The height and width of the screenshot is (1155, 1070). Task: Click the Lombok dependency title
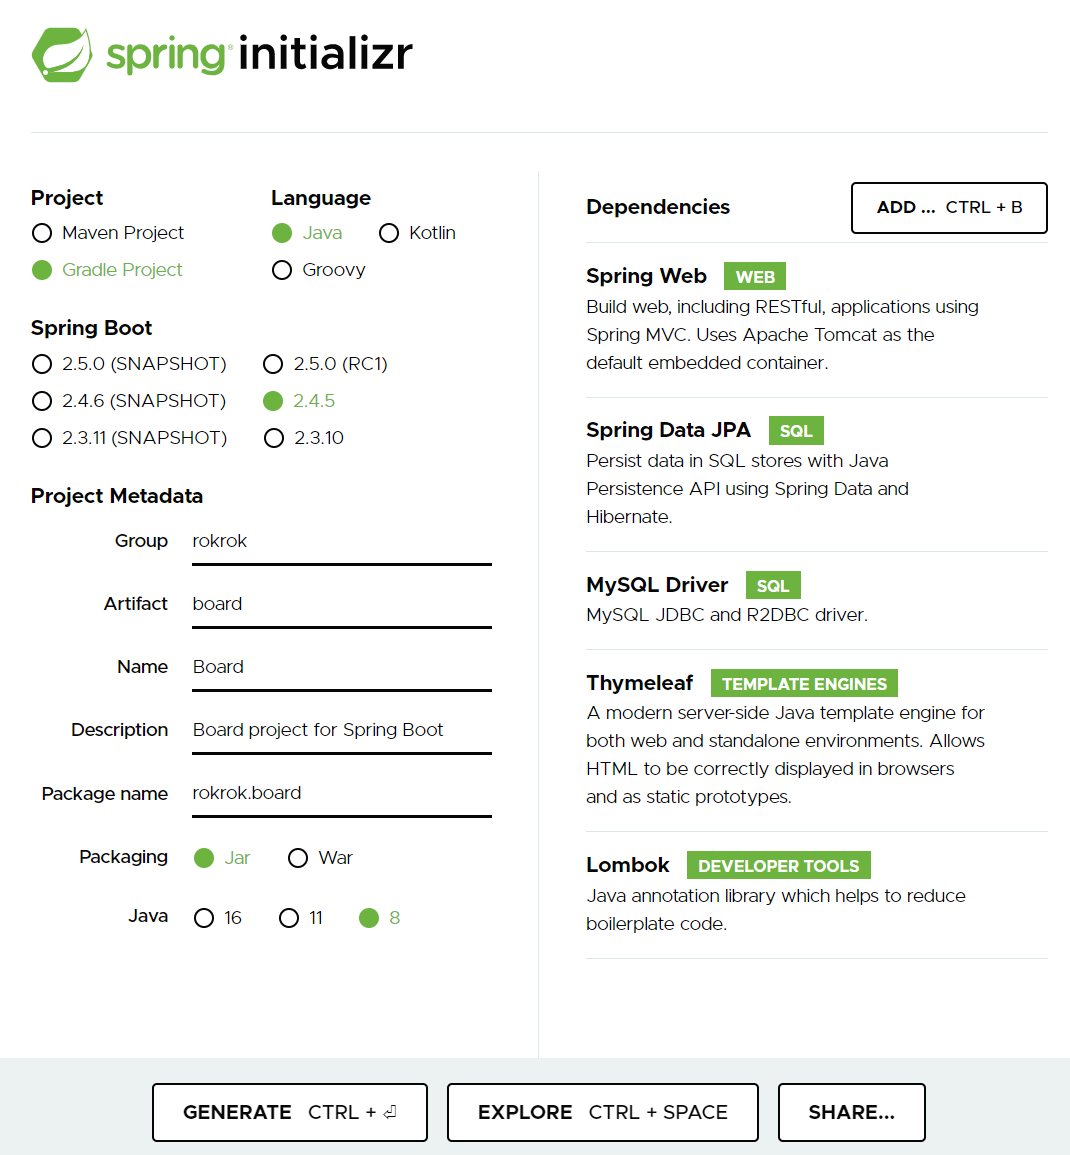pyautogui.click(x=627, y=865)
